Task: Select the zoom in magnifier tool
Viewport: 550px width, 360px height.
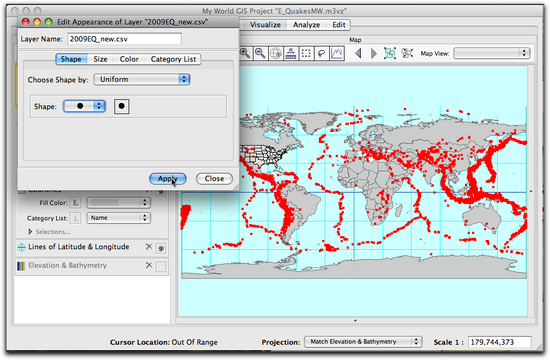Action: pyautogui.click(x=245, y=53)
